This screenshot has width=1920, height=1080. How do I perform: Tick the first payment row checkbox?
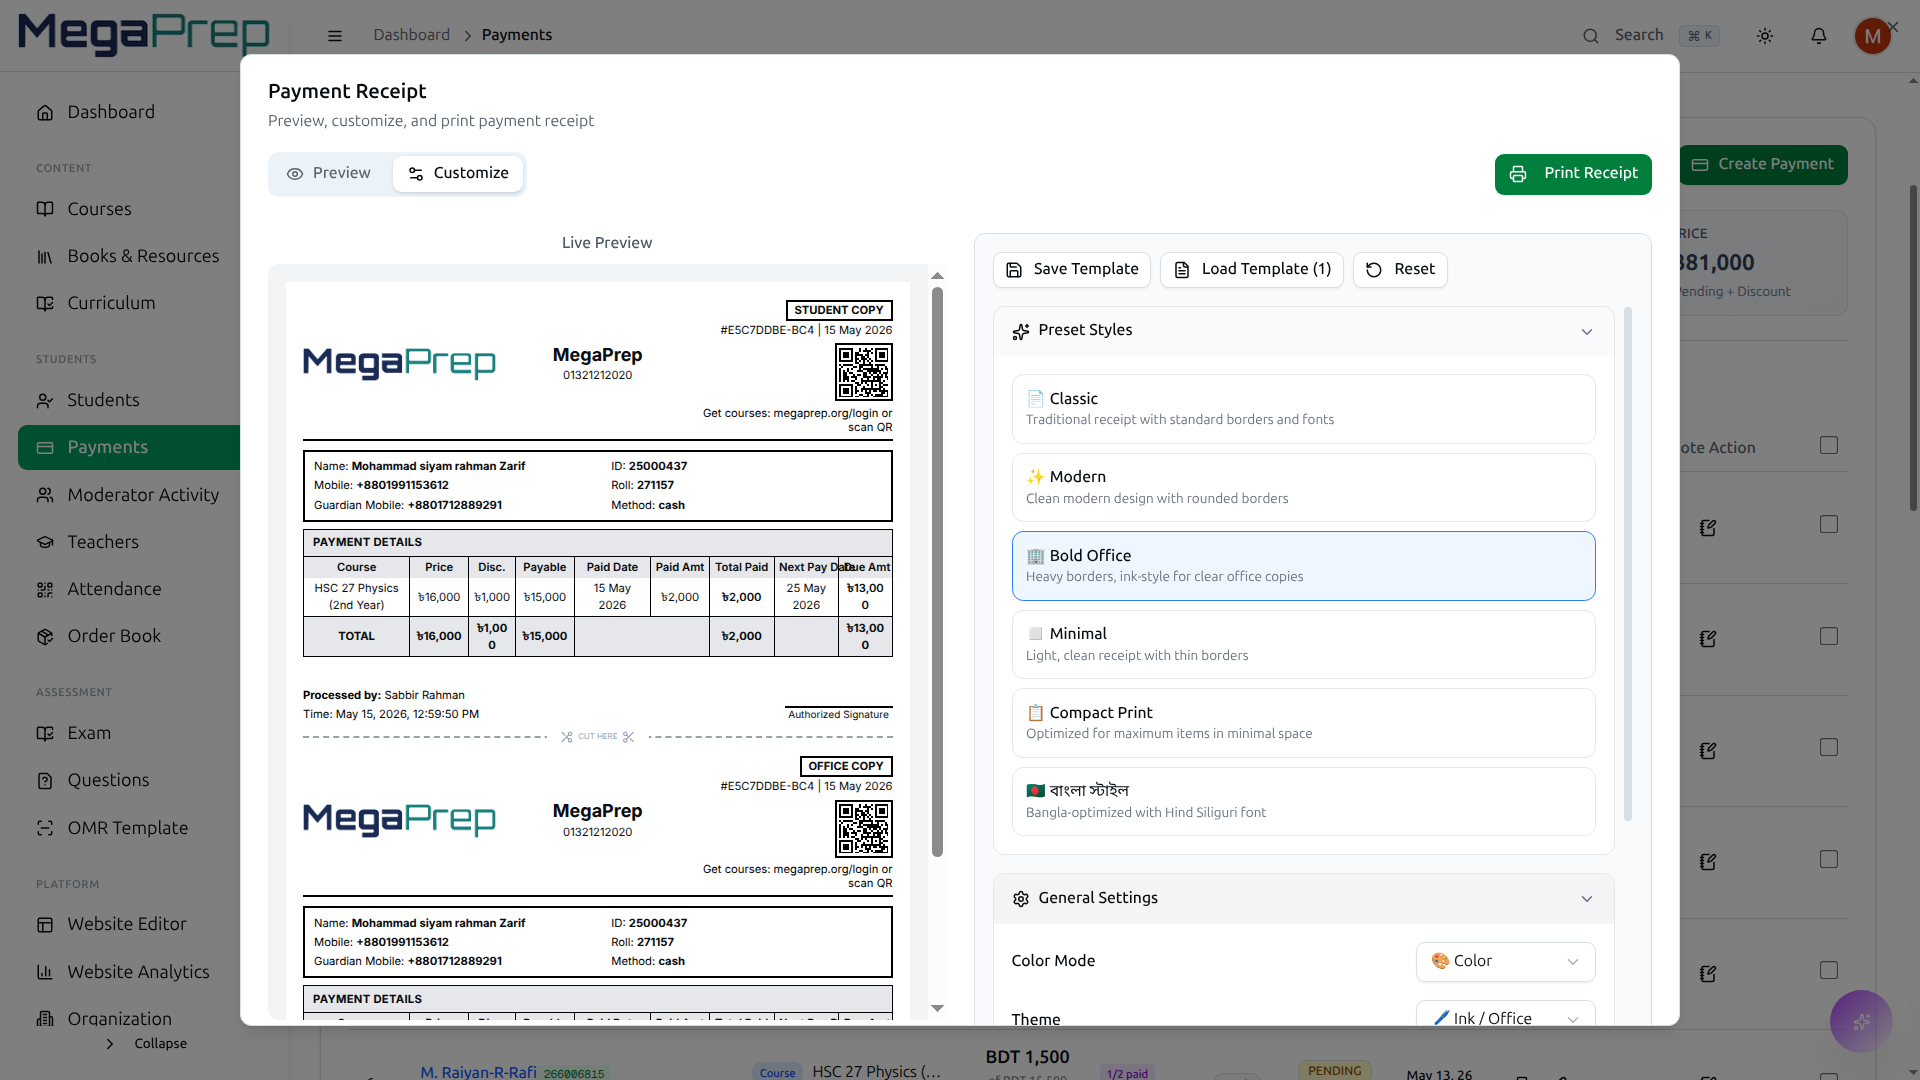click(x=1829, y=524)
